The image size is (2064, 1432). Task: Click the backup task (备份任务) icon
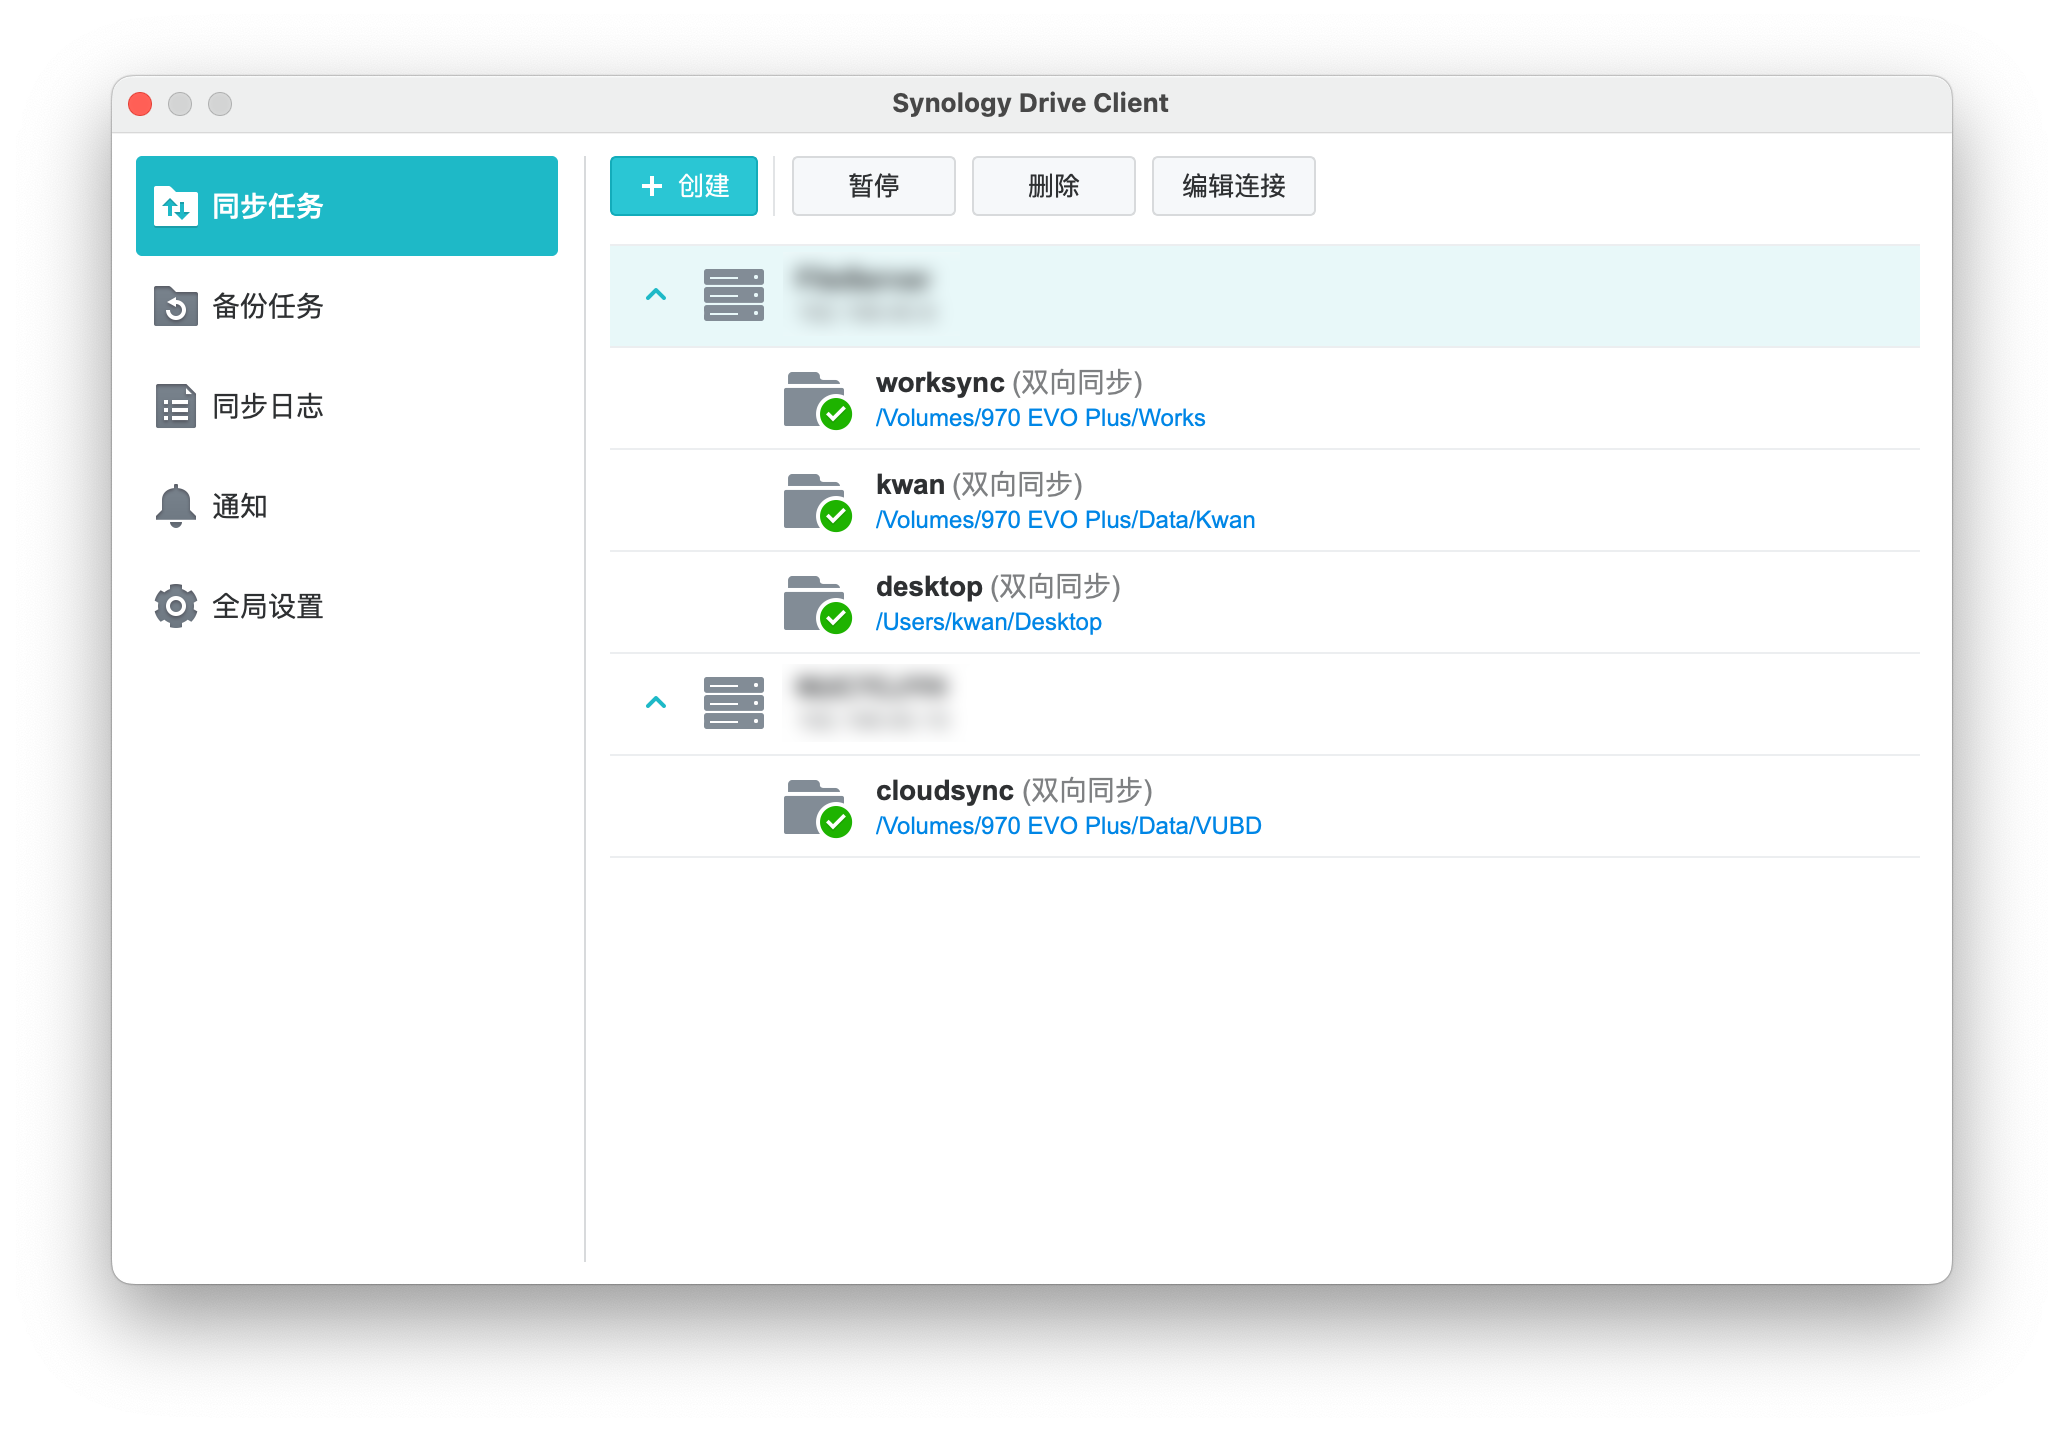coord(176,306)
